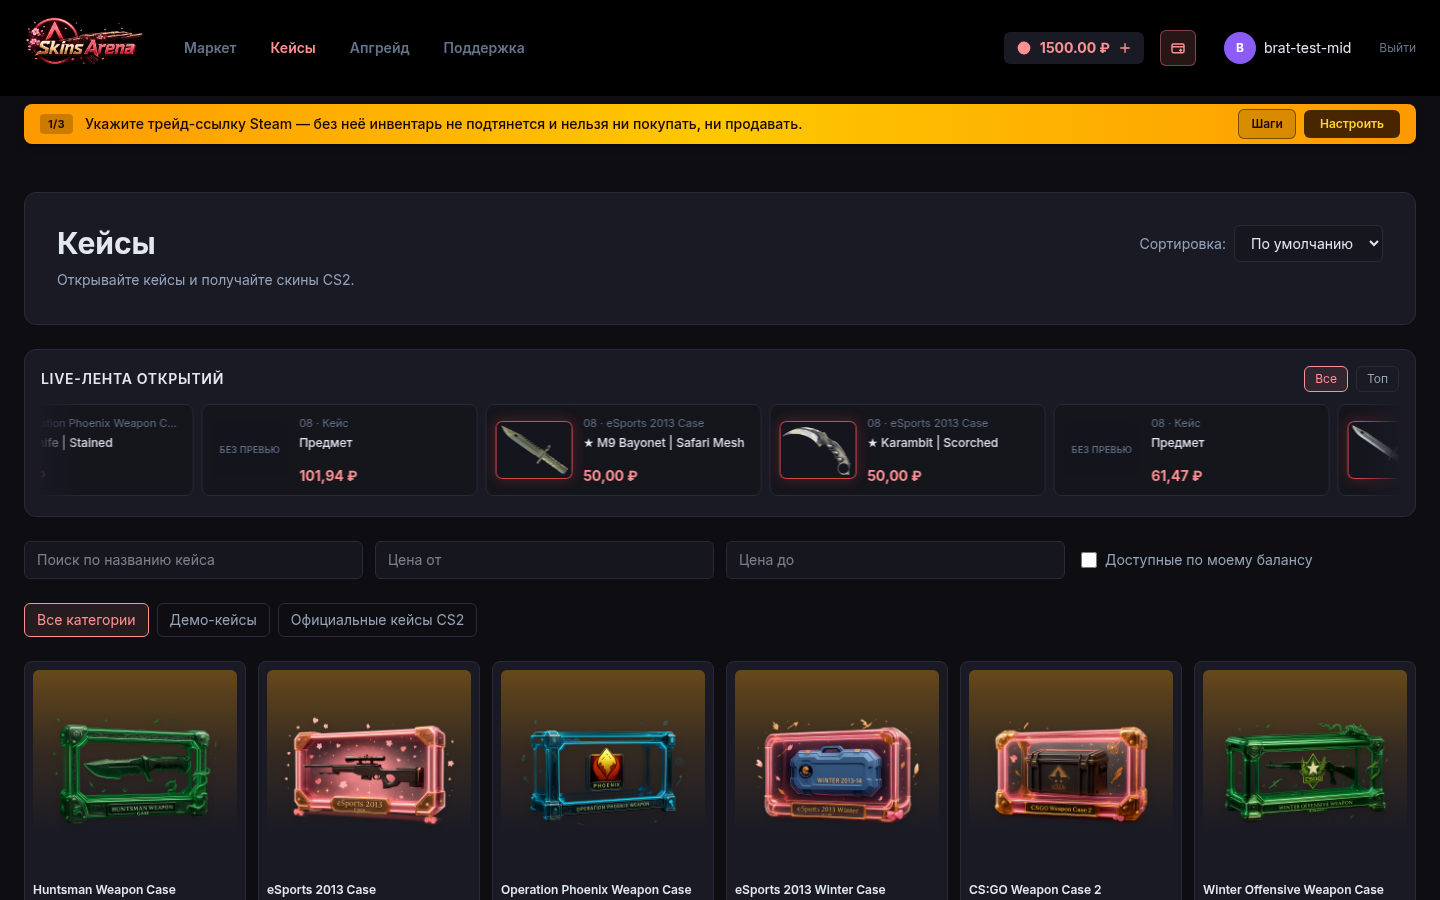Click the 'Выйти' logout link

tap(1397, 48)
